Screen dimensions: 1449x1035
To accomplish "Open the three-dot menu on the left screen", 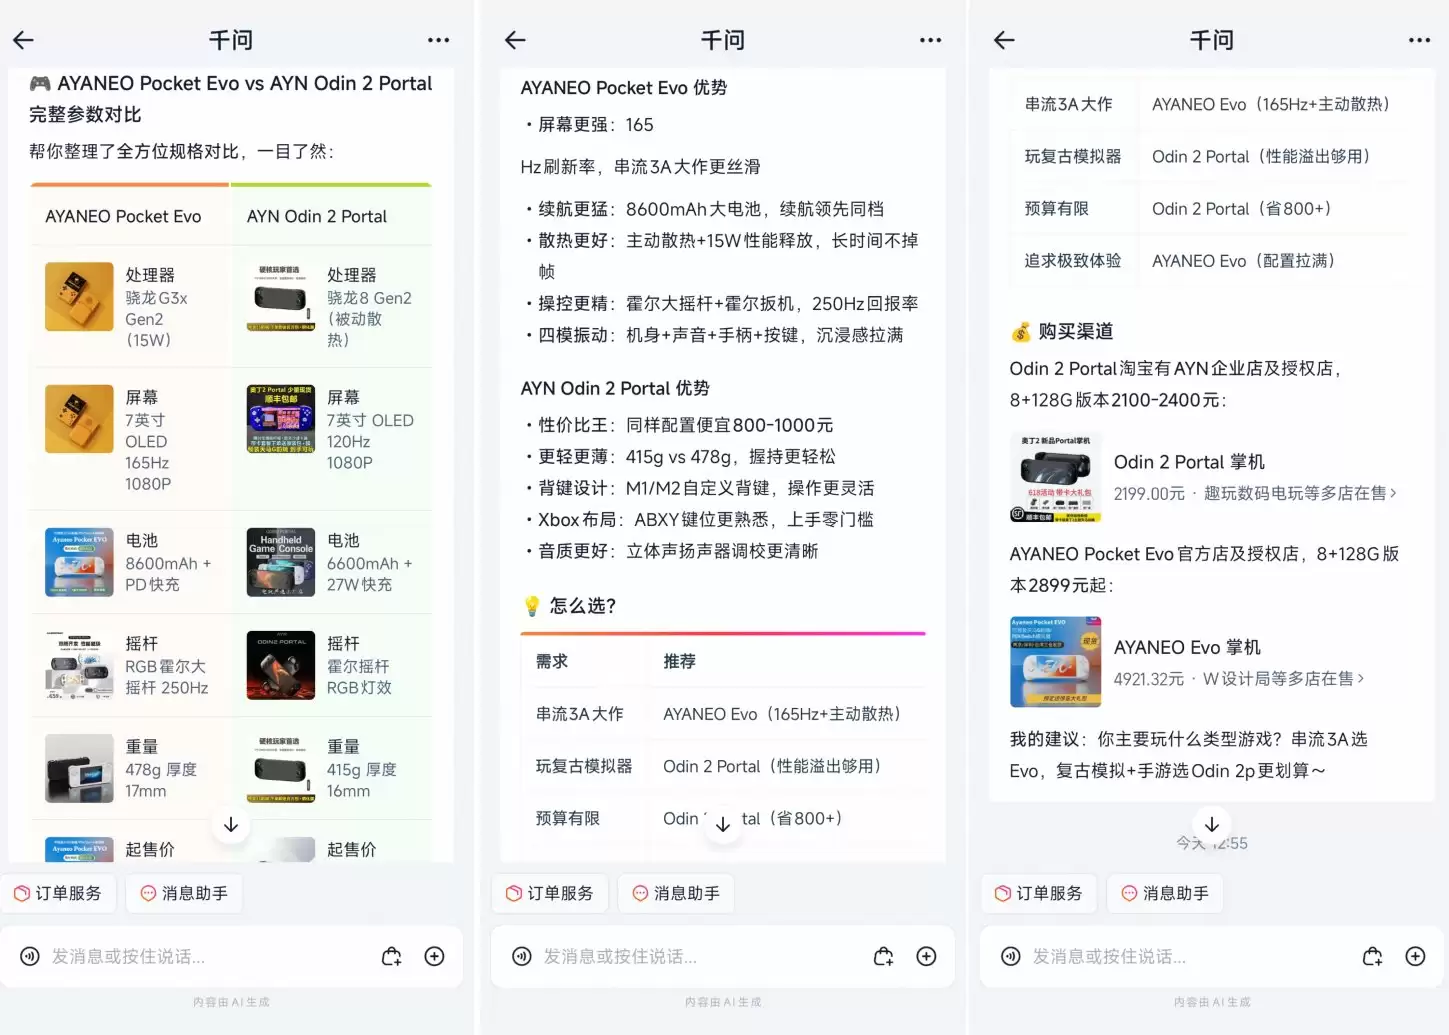I will [438, 40].
